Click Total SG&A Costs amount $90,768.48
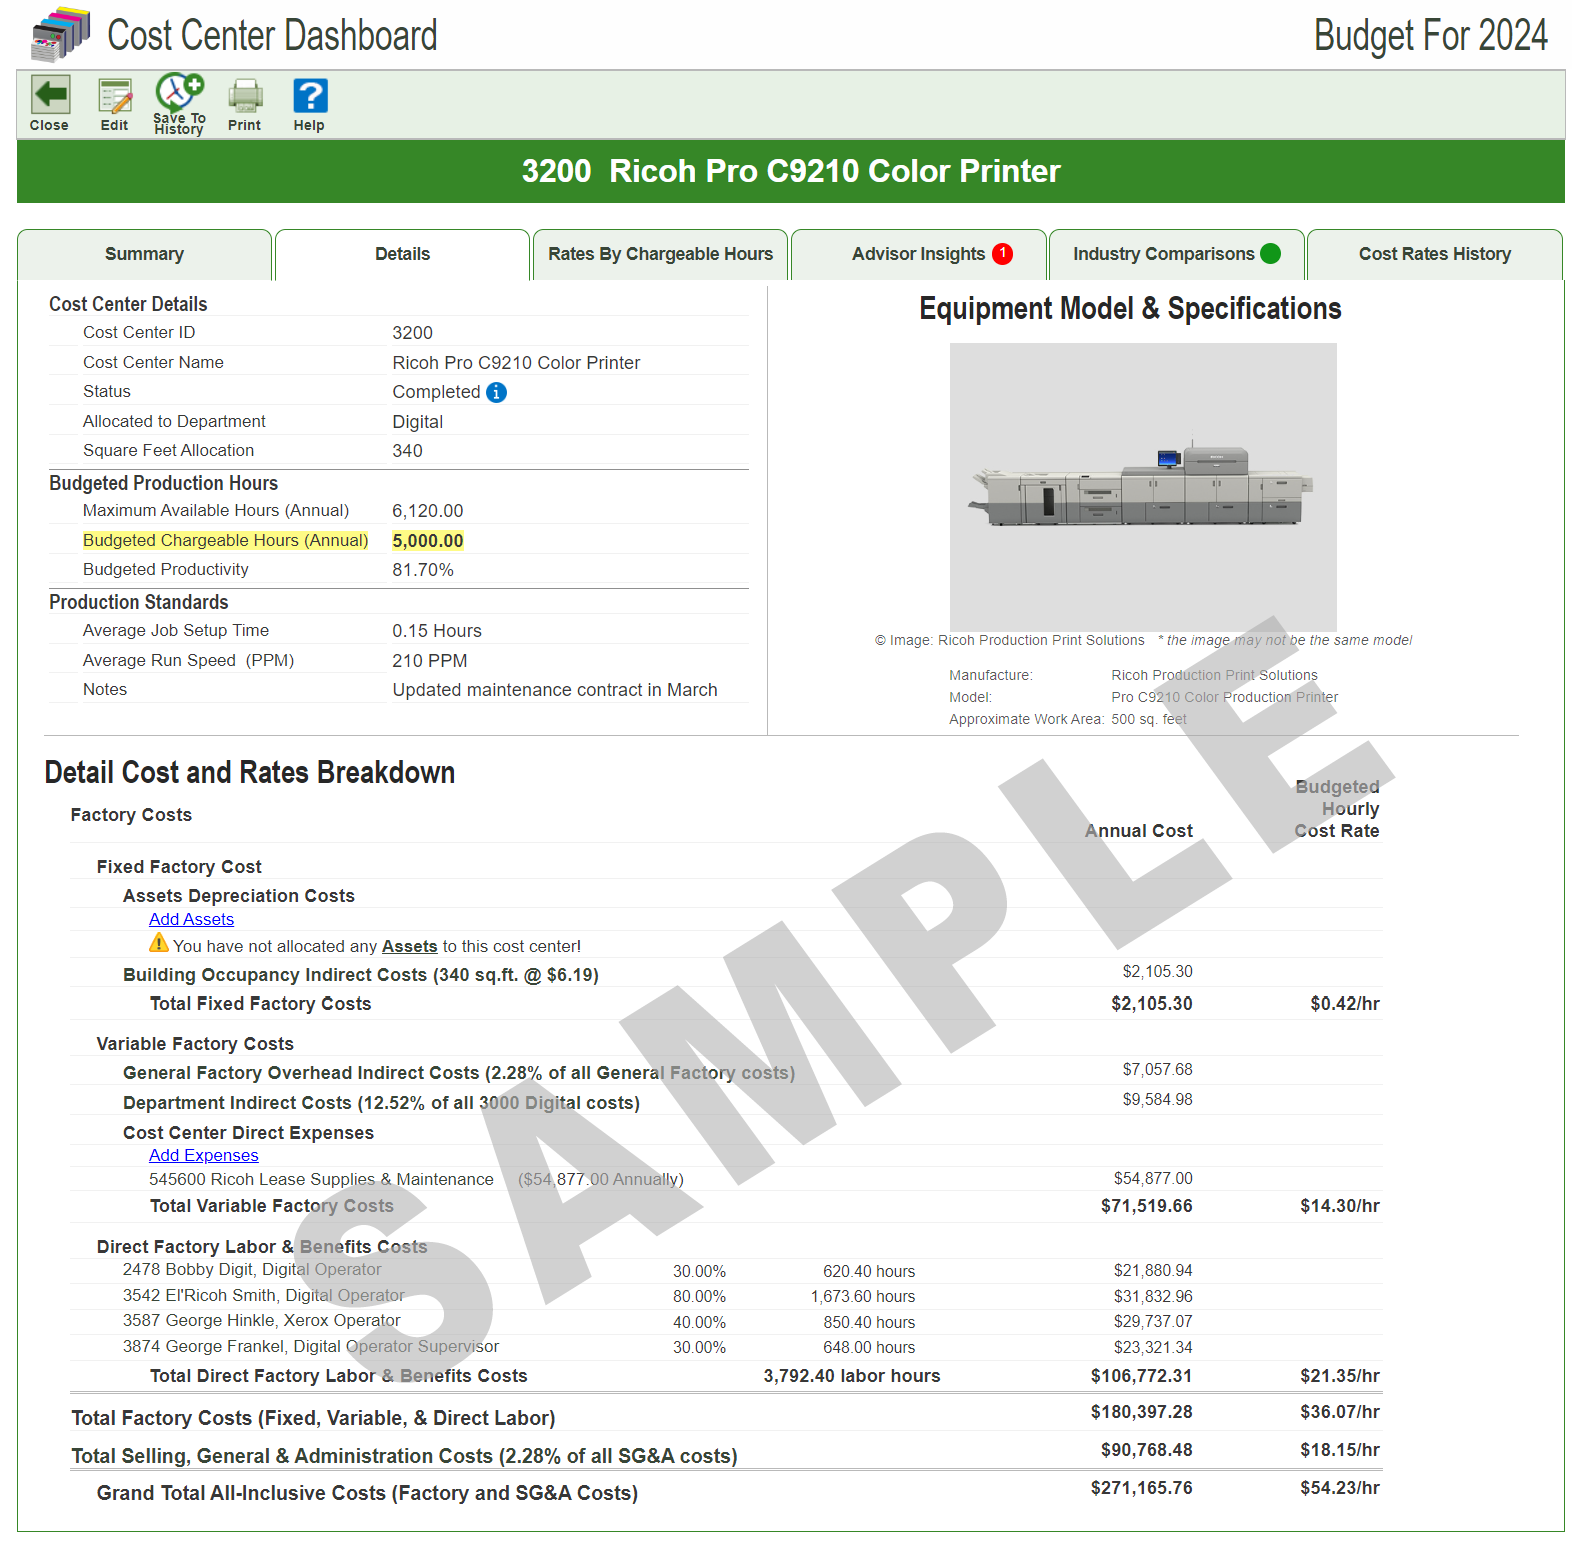This screenshot has height=1547, width=1576. click(1146, 1451)
